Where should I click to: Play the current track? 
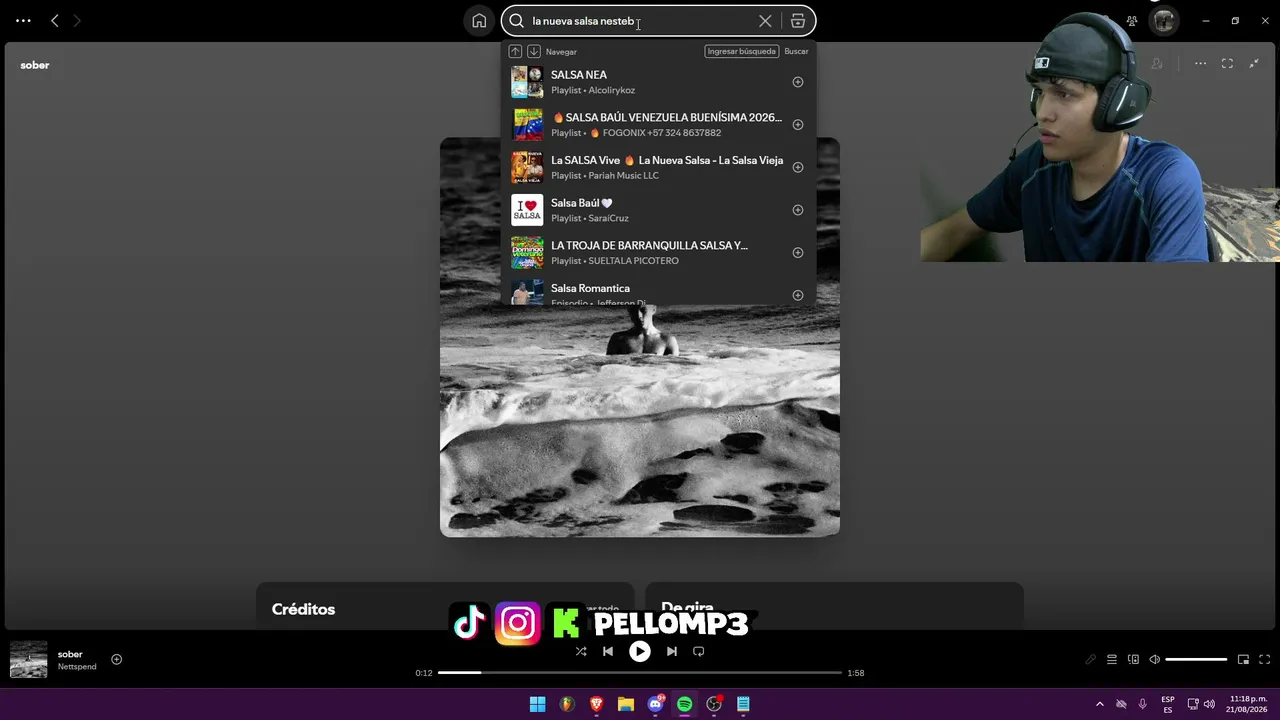tap(640, 651)
